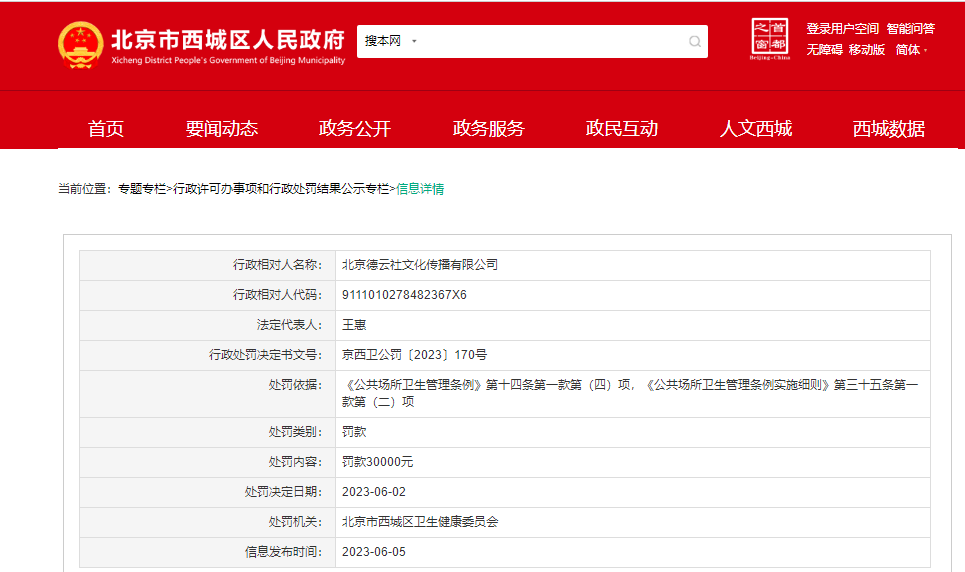Open the 政务服务 menu item
This screenshot has height=572, width=965.
tap(488, 129)
